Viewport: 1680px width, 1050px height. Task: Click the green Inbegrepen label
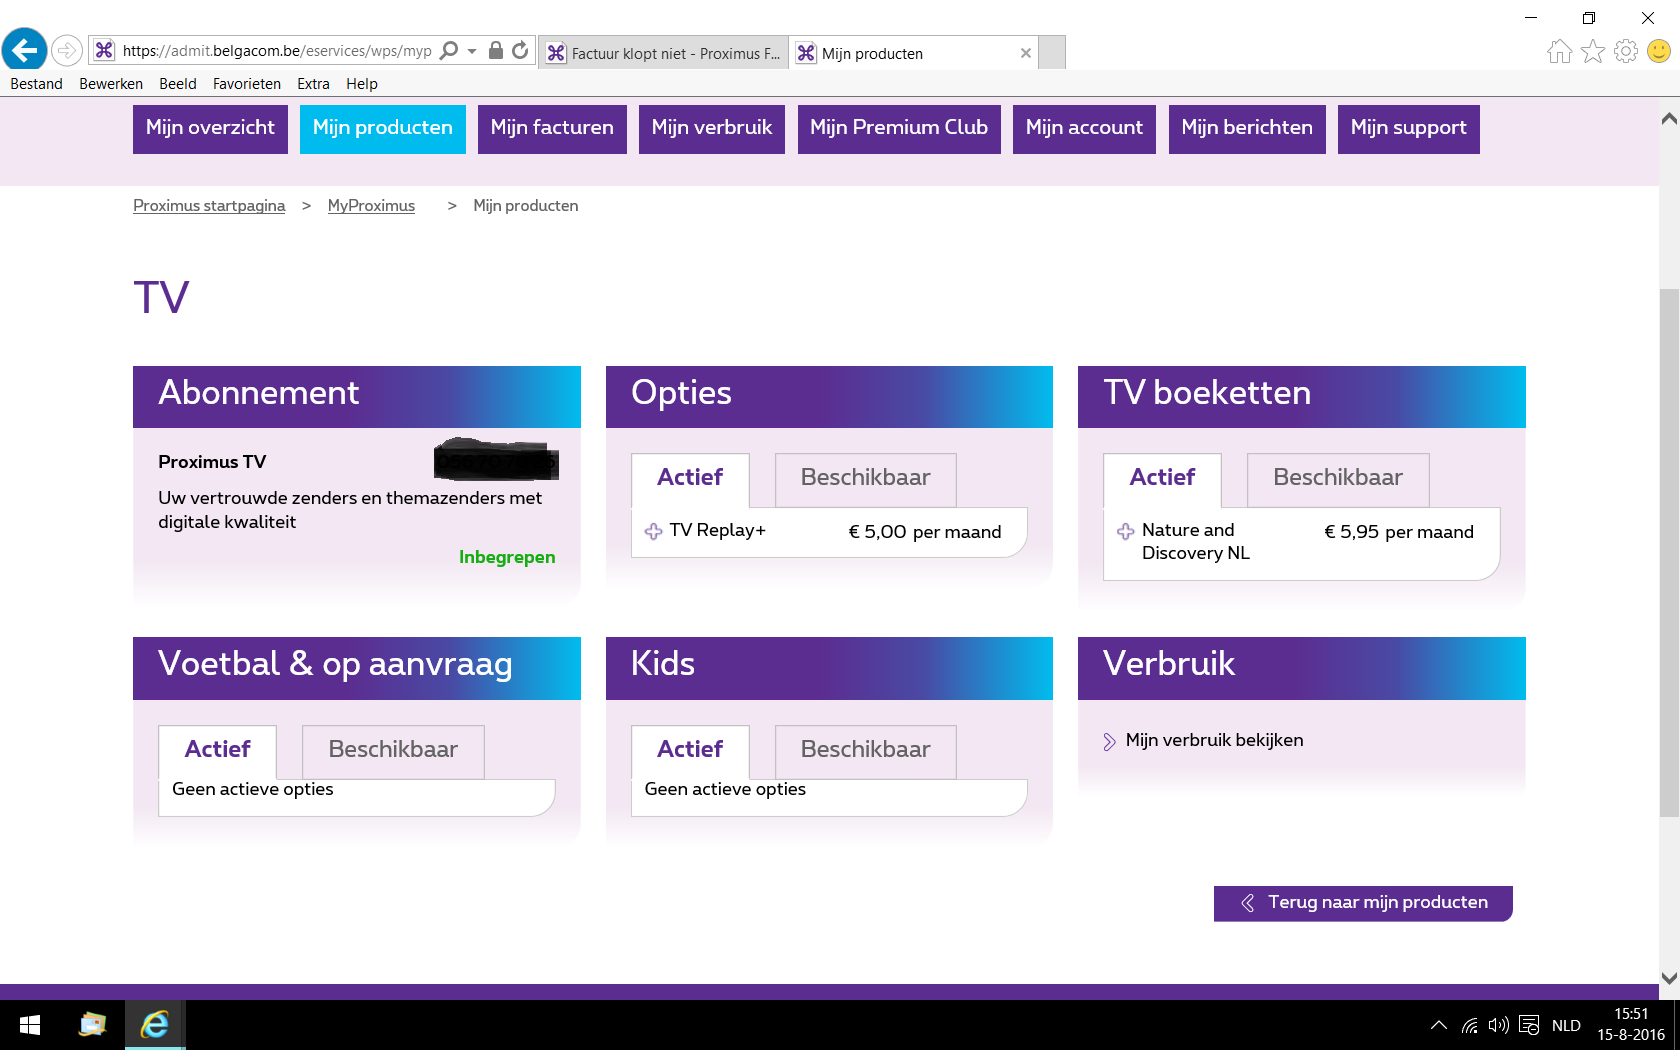point(507,557)
